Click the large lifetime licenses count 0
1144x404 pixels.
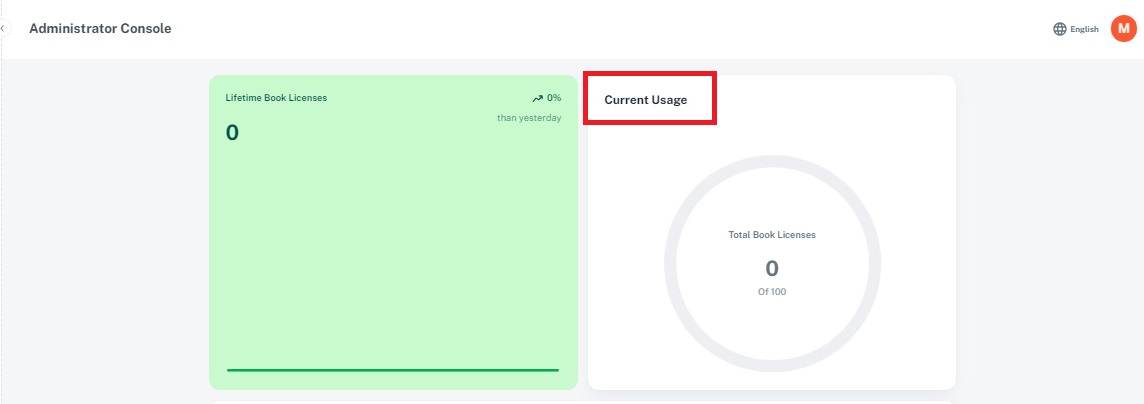(x=232, y=133)
